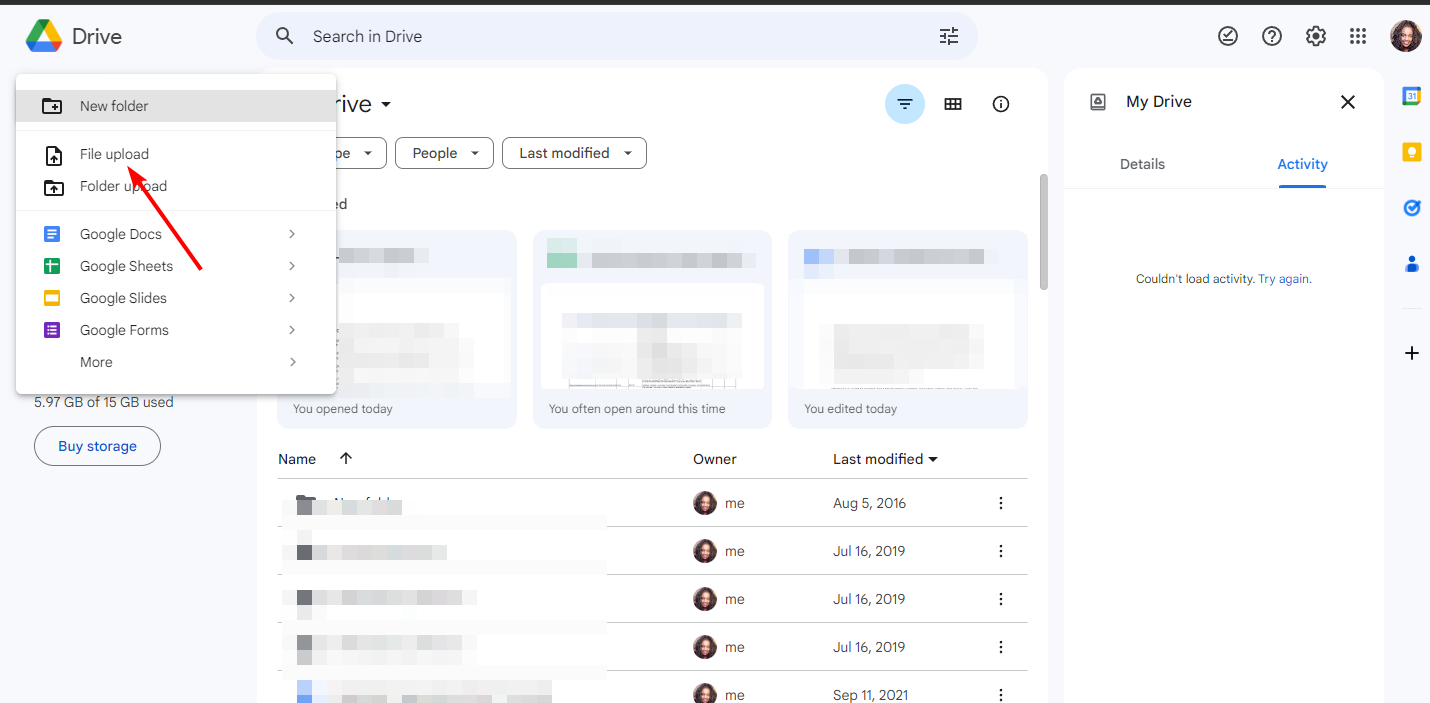Click the Google Slides icon in menu
Image resolution: width=1430 pixels, height=703 pixels.
pos(52,298)
